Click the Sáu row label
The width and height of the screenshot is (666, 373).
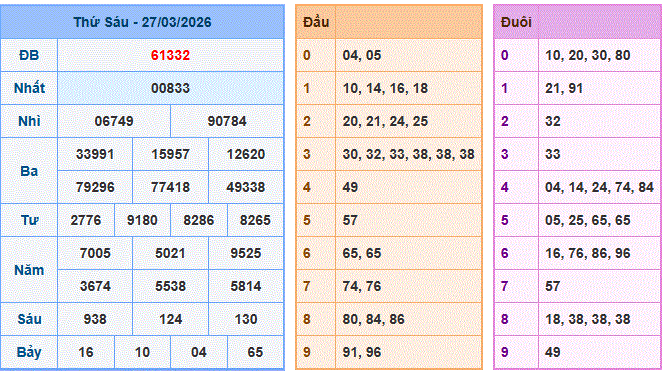tap(29, 319)
